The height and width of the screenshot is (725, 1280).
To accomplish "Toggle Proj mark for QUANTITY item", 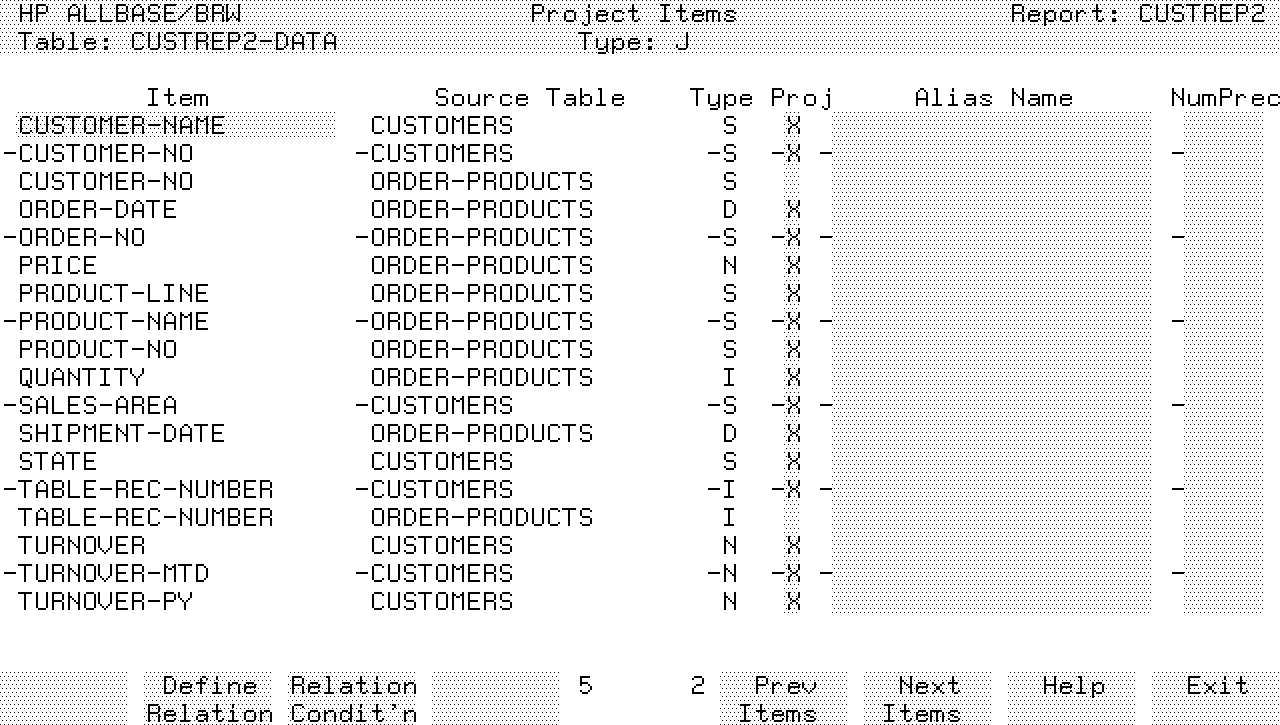I will click(x=793, y=378).
